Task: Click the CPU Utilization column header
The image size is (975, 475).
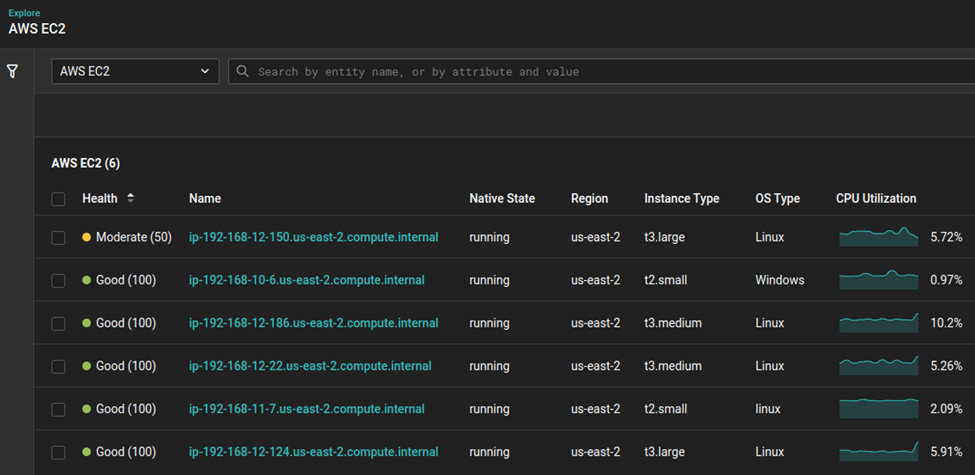Action: pyautogui.click(x=876, y=198)
